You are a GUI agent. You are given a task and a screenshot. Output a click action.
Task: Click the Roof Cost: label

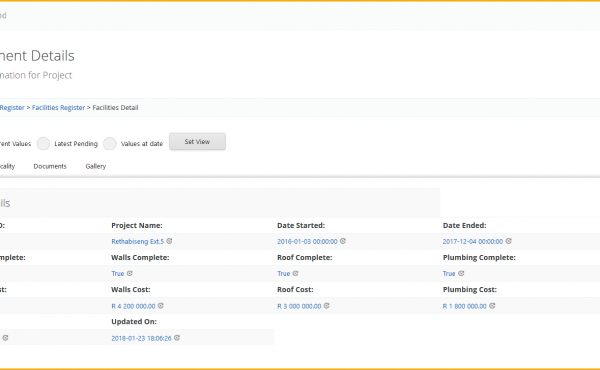(295, 290)
